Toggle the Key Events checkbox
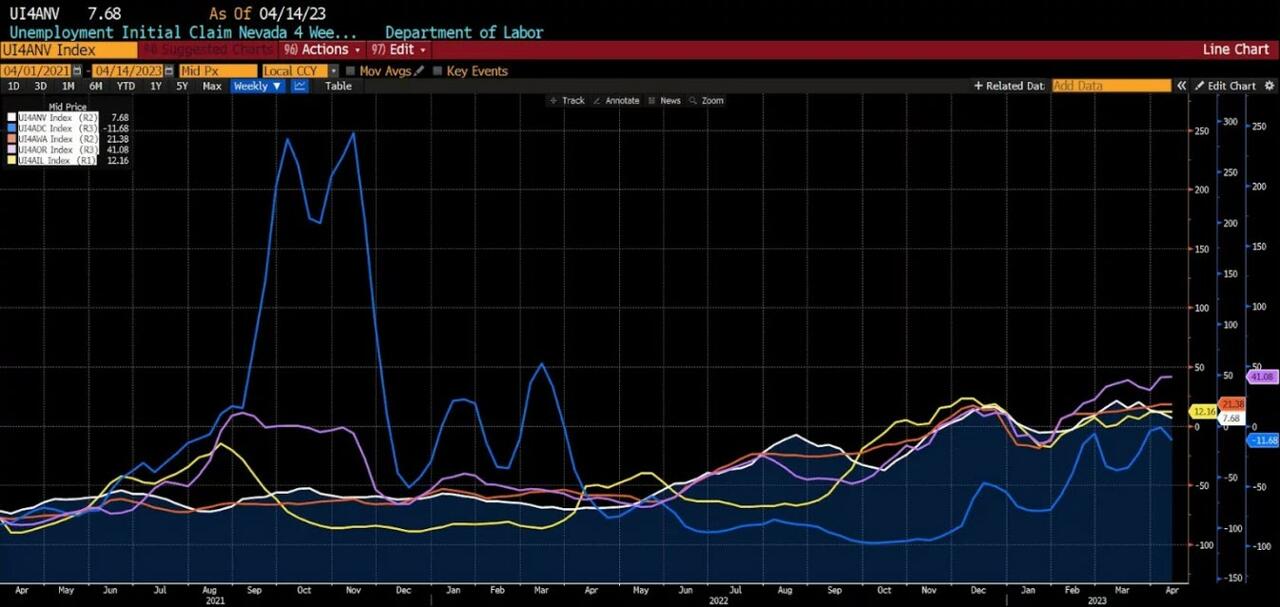Viewport: 1280px width, 607px height. pyautogui.click(x=437, y=71)
